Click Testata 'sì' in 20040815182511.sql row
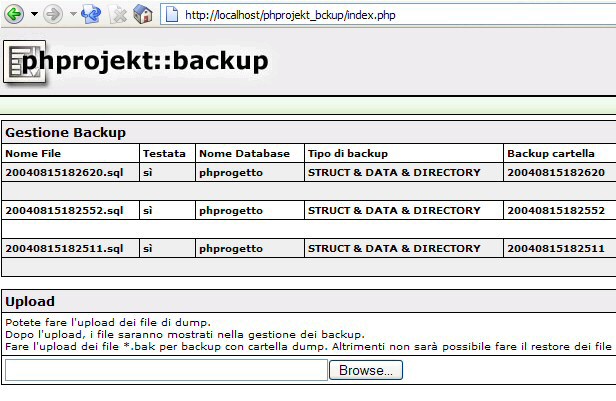 pos(148,249)
